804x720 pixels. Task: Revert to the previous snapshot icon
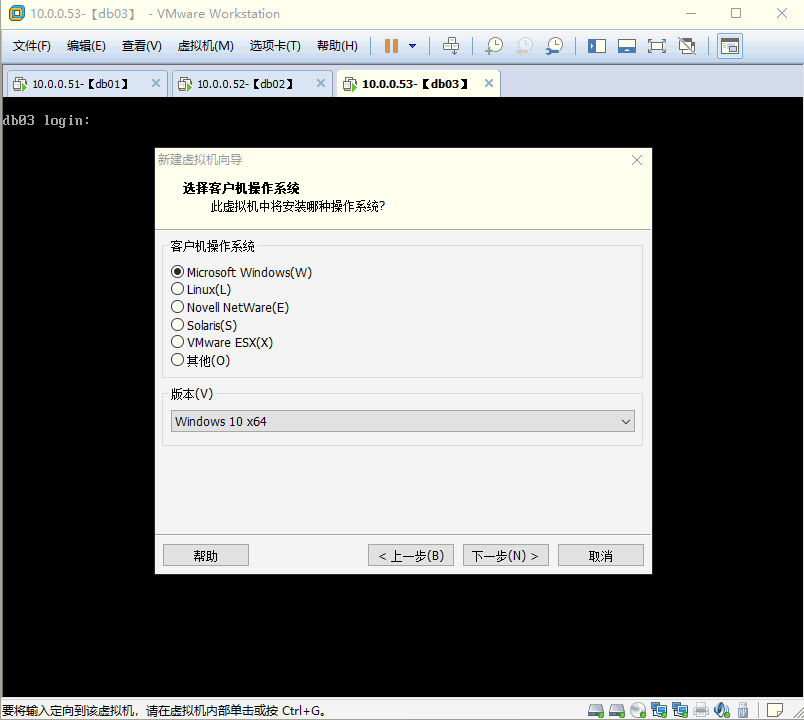click(x=524, y=46)
